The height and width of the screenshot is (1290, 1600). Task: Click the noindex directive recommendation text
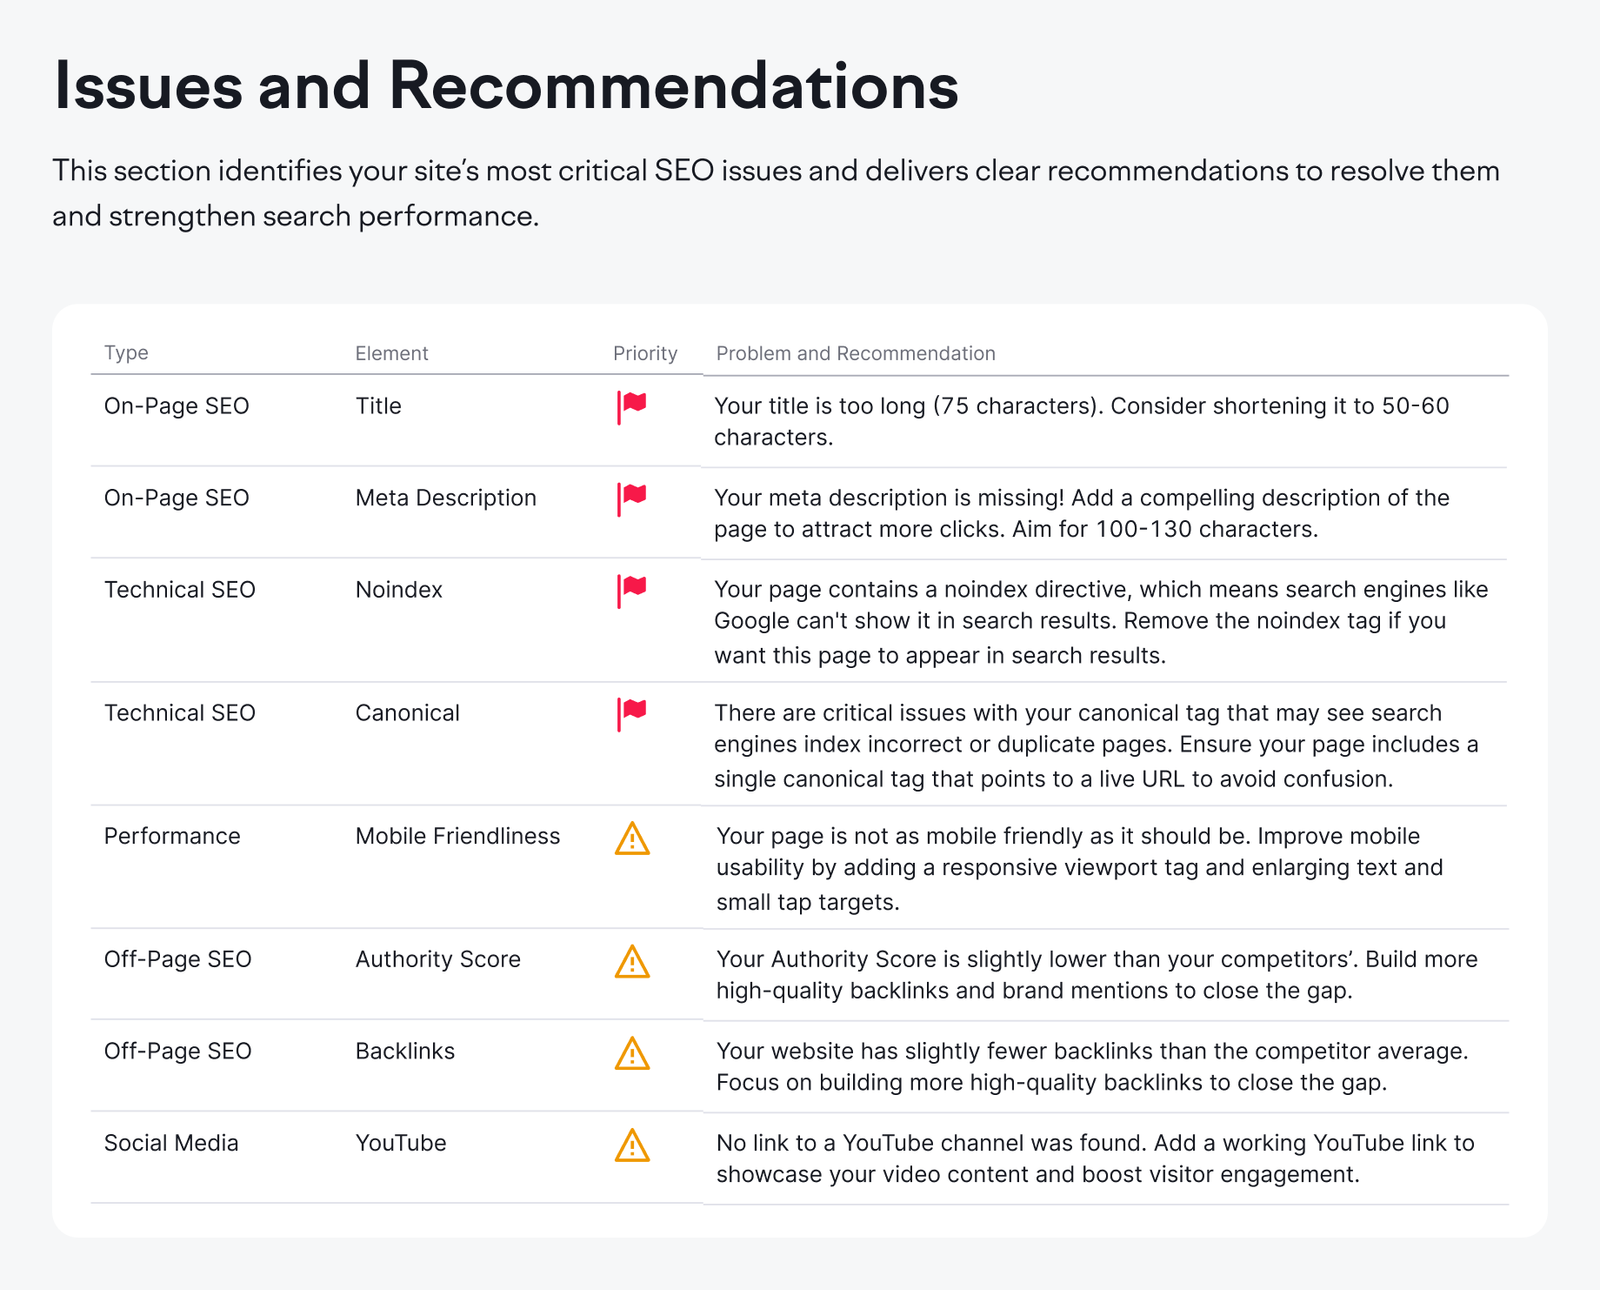1100,621
